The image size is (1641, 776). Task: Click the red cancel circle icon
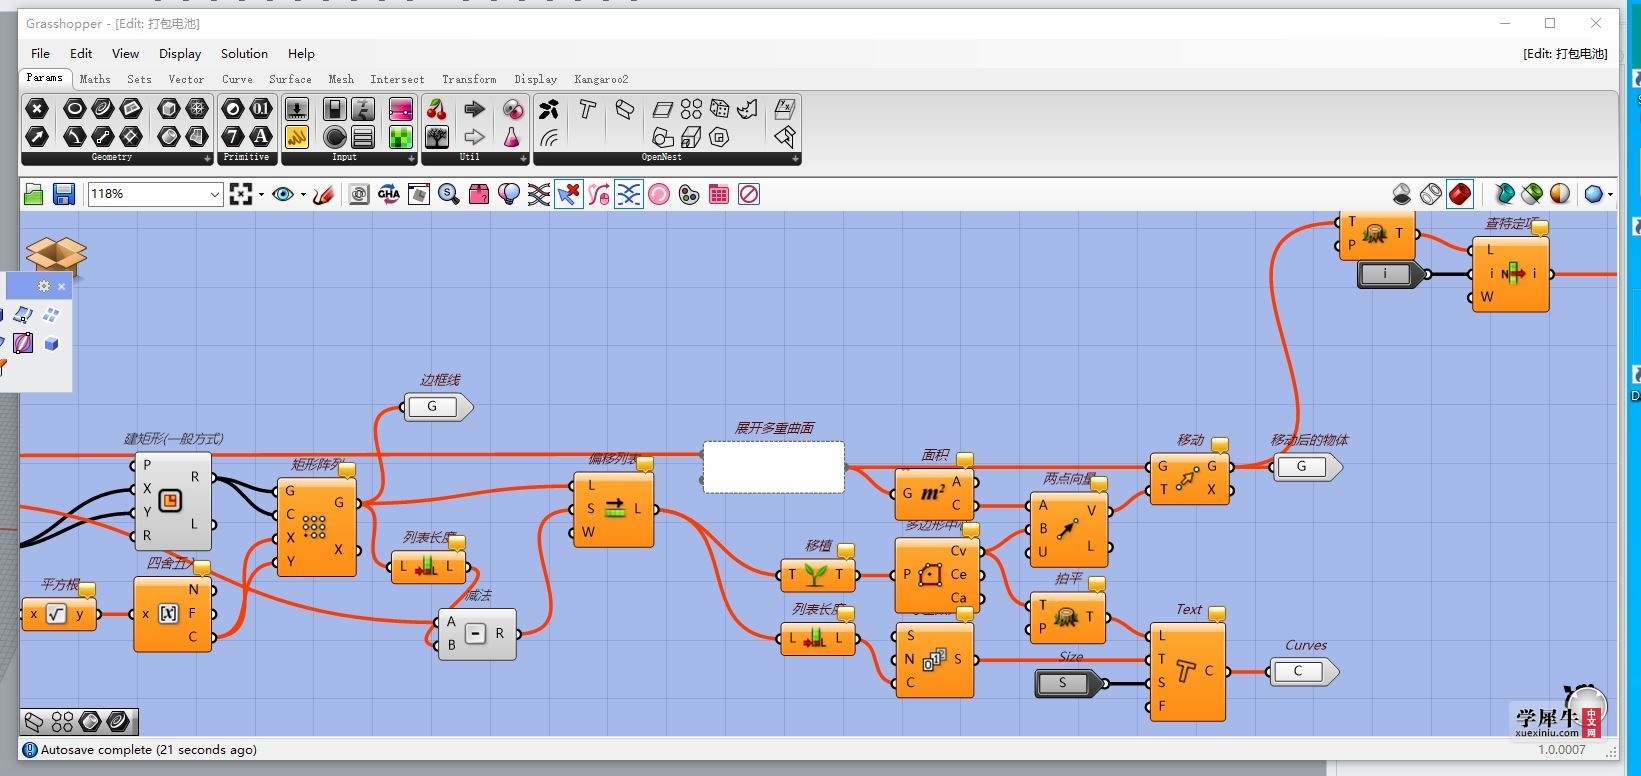[749, 194]
